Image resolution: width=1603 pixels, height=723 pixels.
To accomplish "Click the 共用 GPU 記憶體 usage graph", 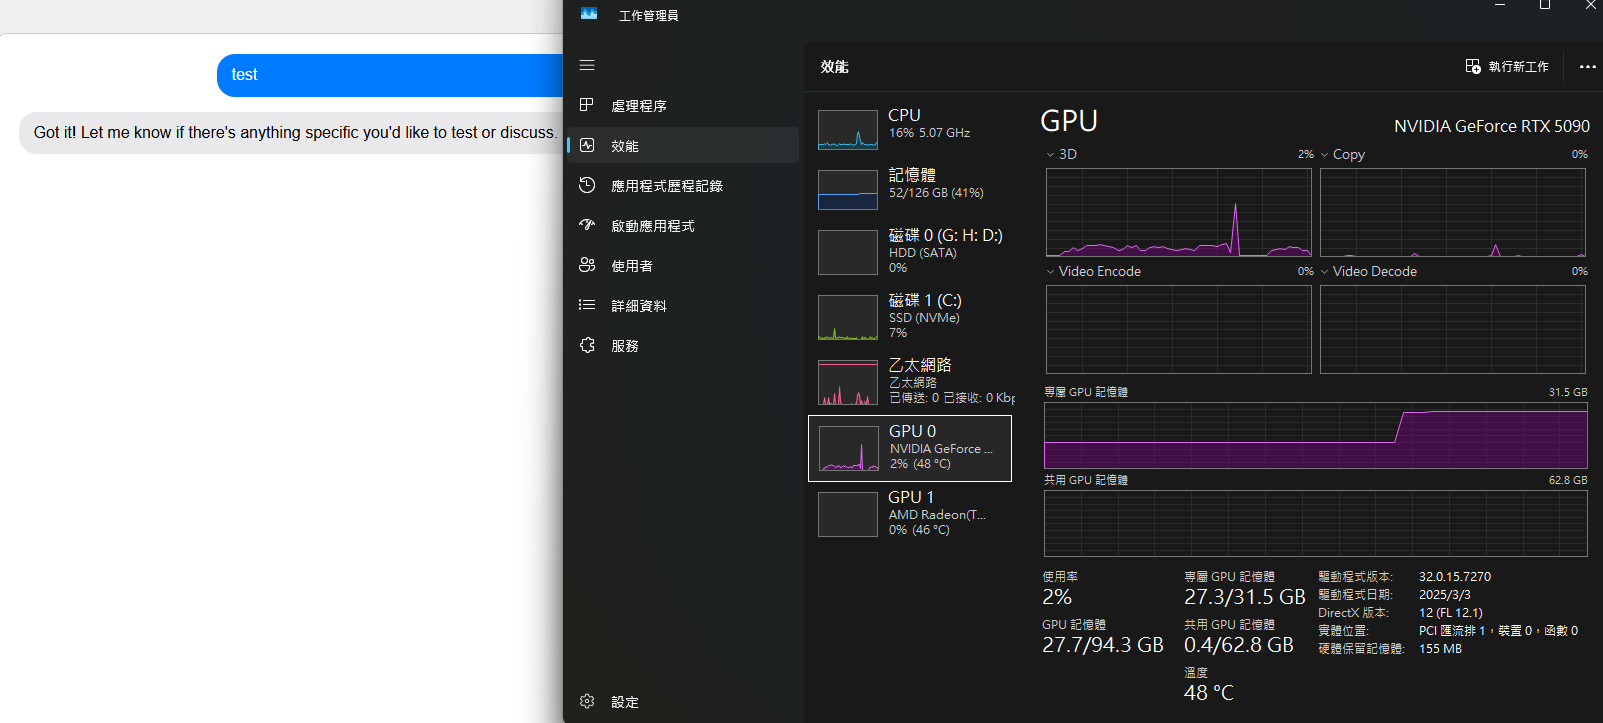I will pyautogui.click(x=1316, y=524).
